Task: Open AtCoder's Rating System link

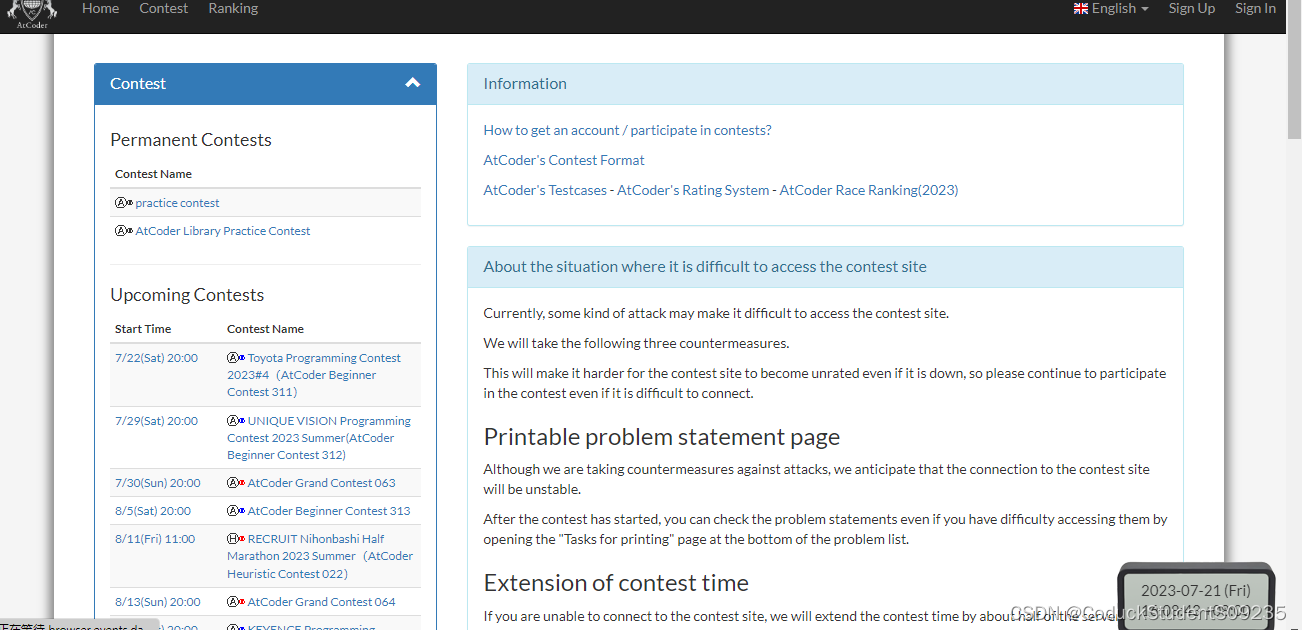Action: (693, 190)
